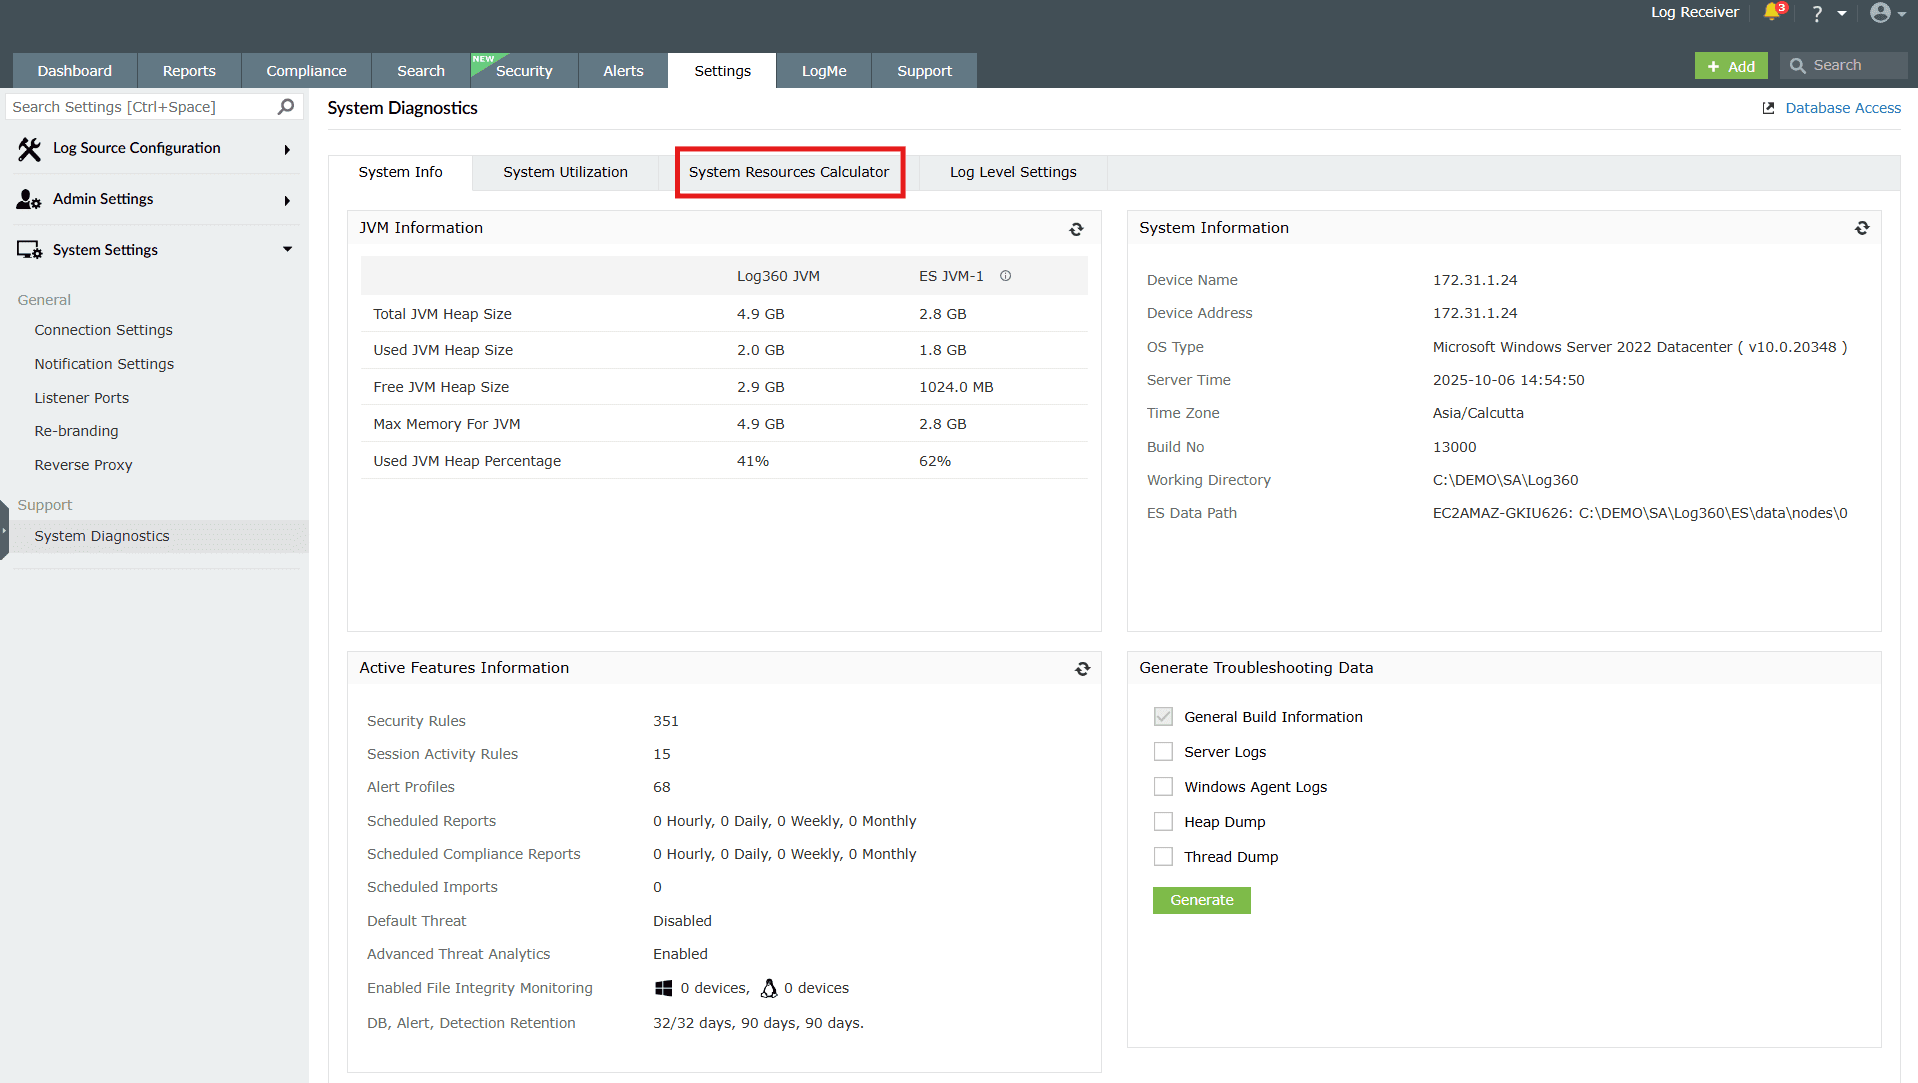The height and width of the screenshot is (1083, 1918).
Task: Check the Windows Agent Logs checkbox
Action: 1163,787
